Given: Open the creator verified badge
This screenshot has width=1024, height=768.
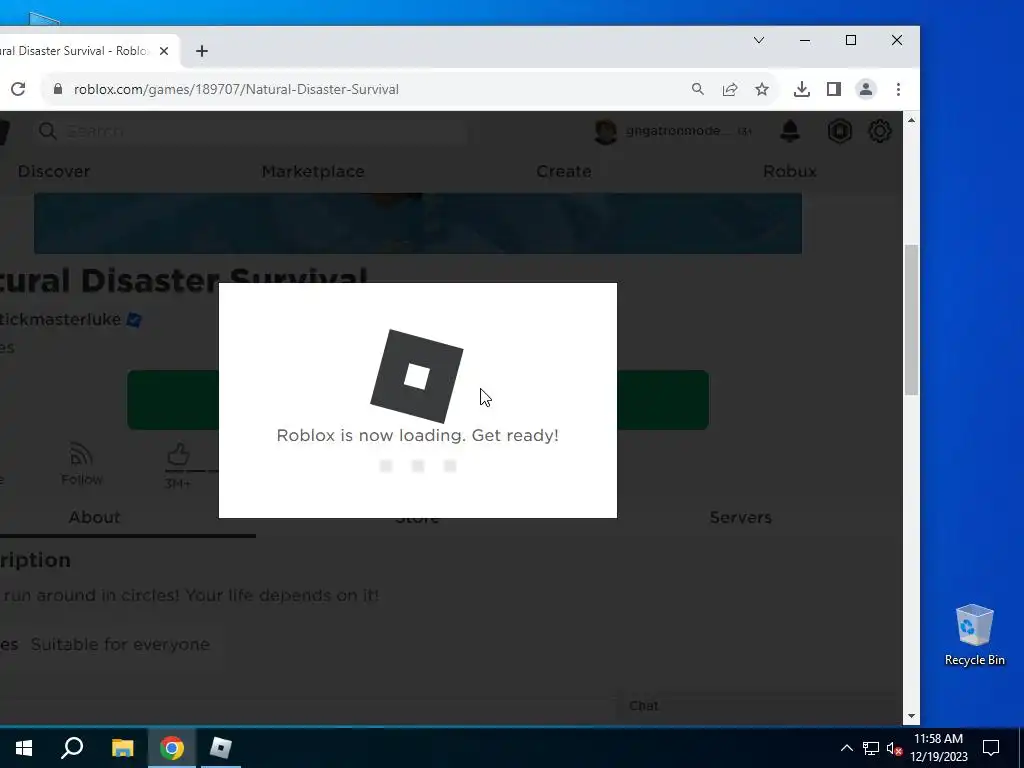Looking at the screenshot, I should click(134, 319).
